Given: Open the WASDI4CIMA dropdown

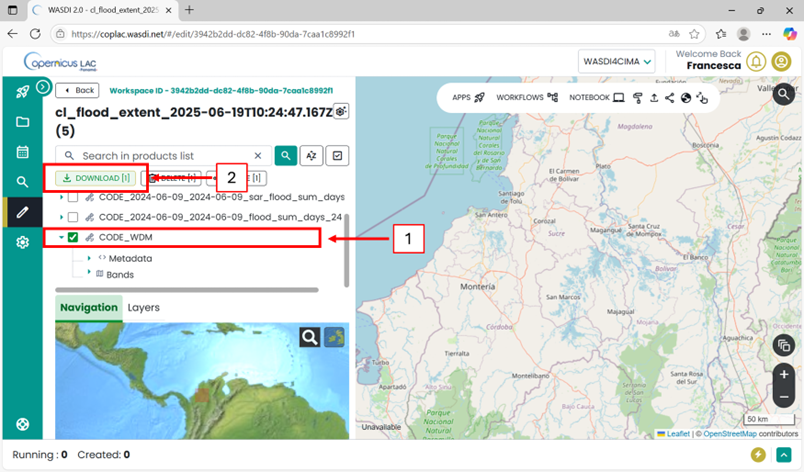Looking at the screenshot, I should pos(617,61).
